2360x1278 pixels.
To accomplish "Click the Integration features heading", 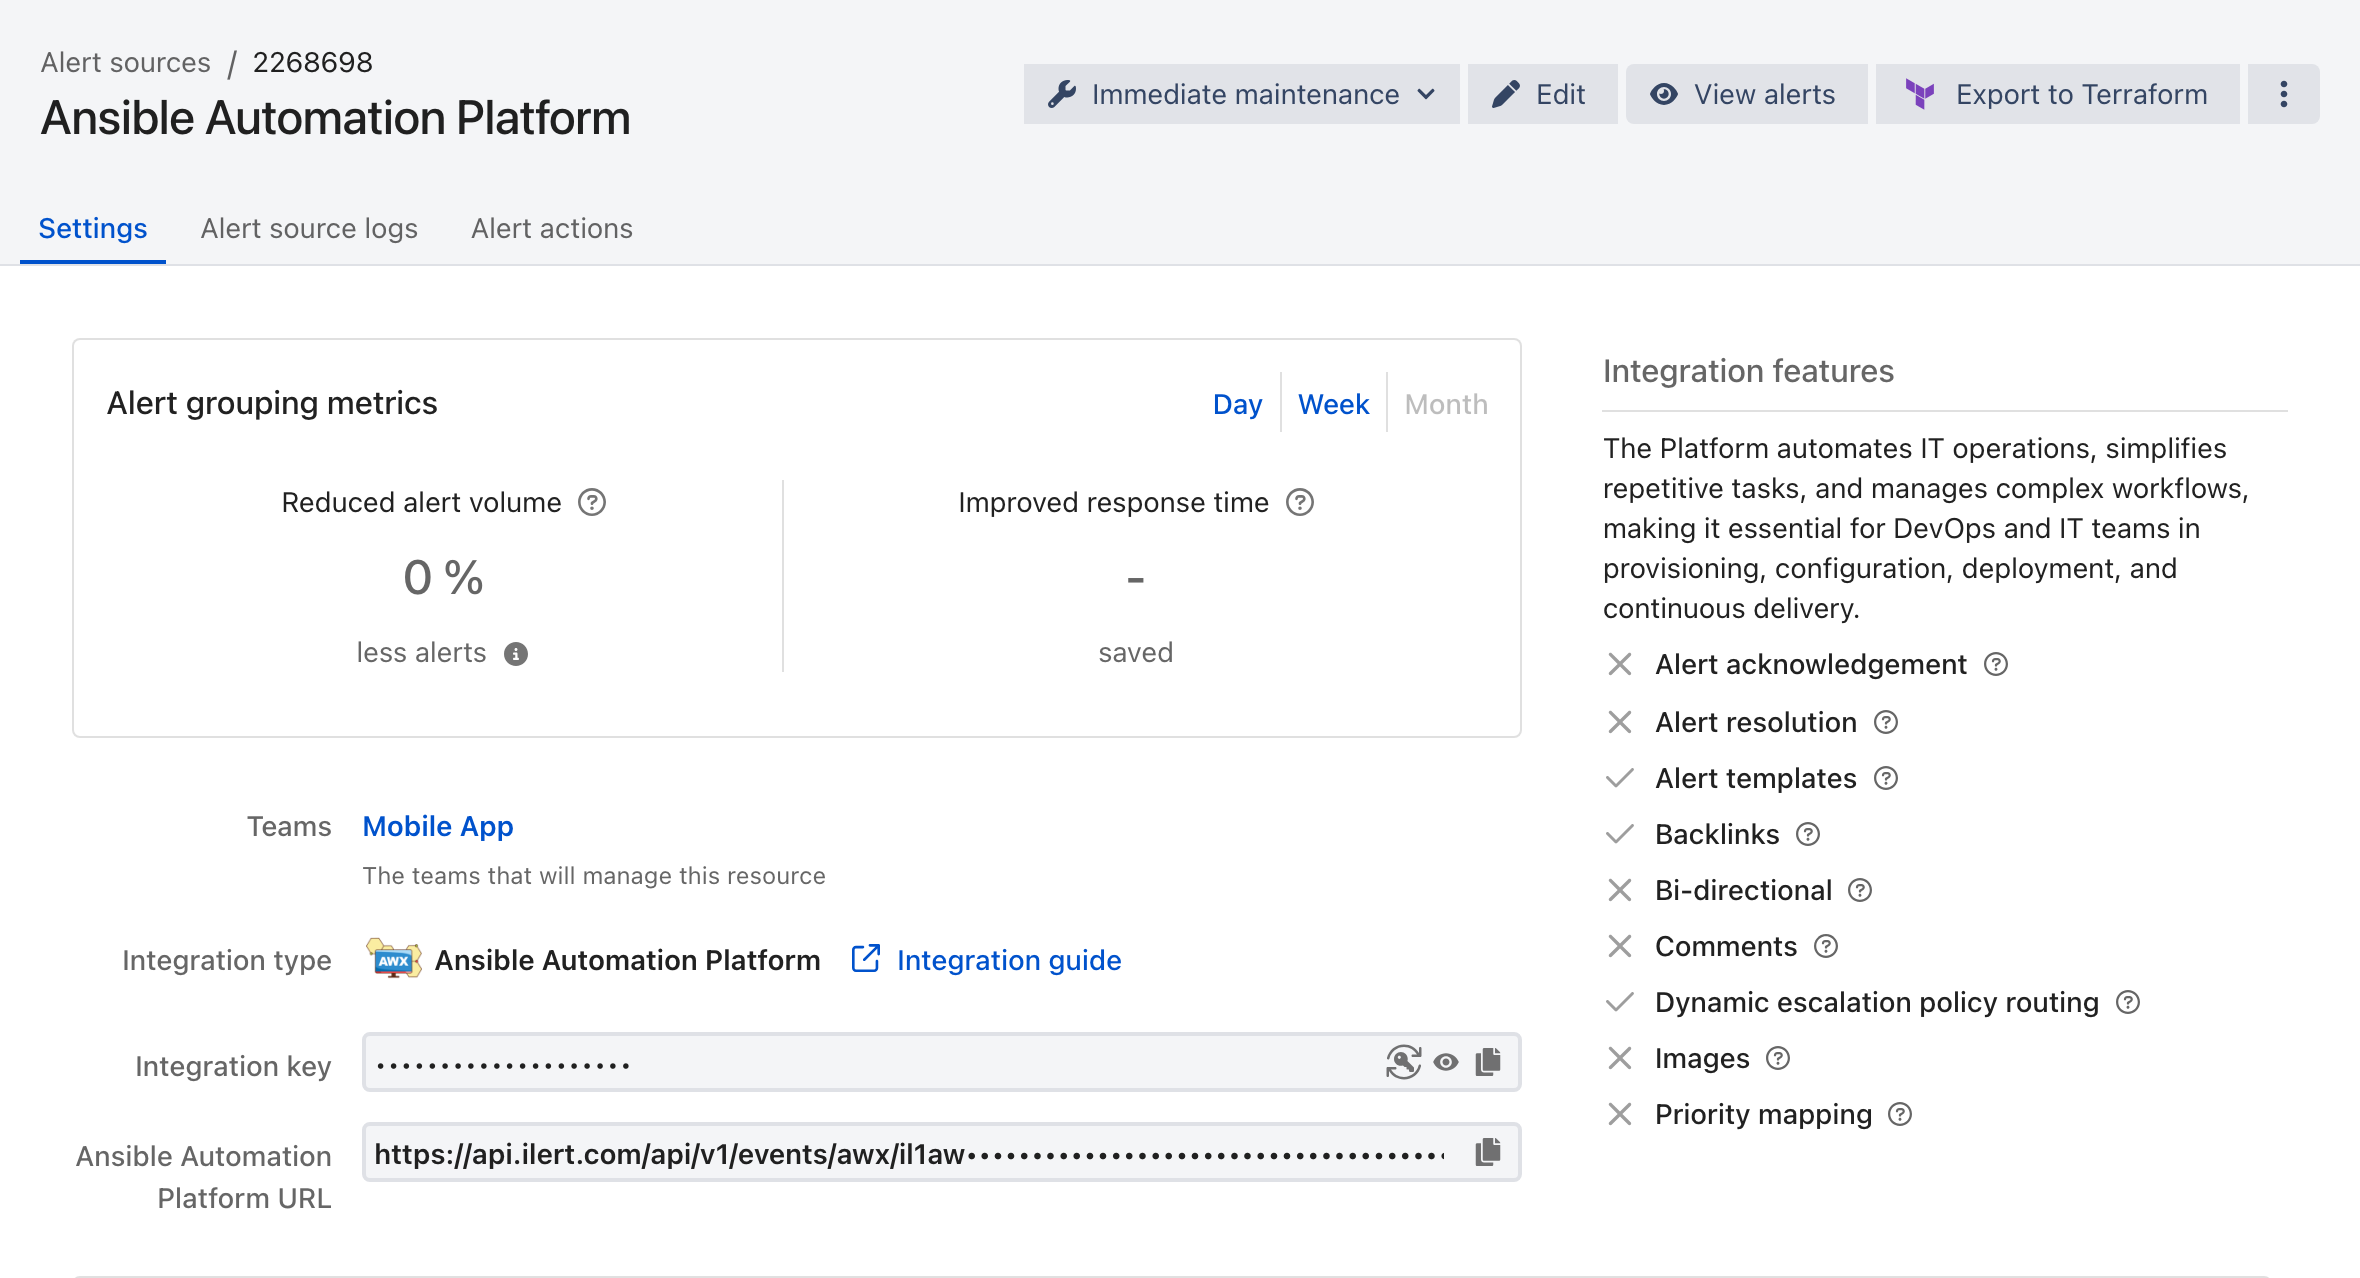I will 1748,371.
